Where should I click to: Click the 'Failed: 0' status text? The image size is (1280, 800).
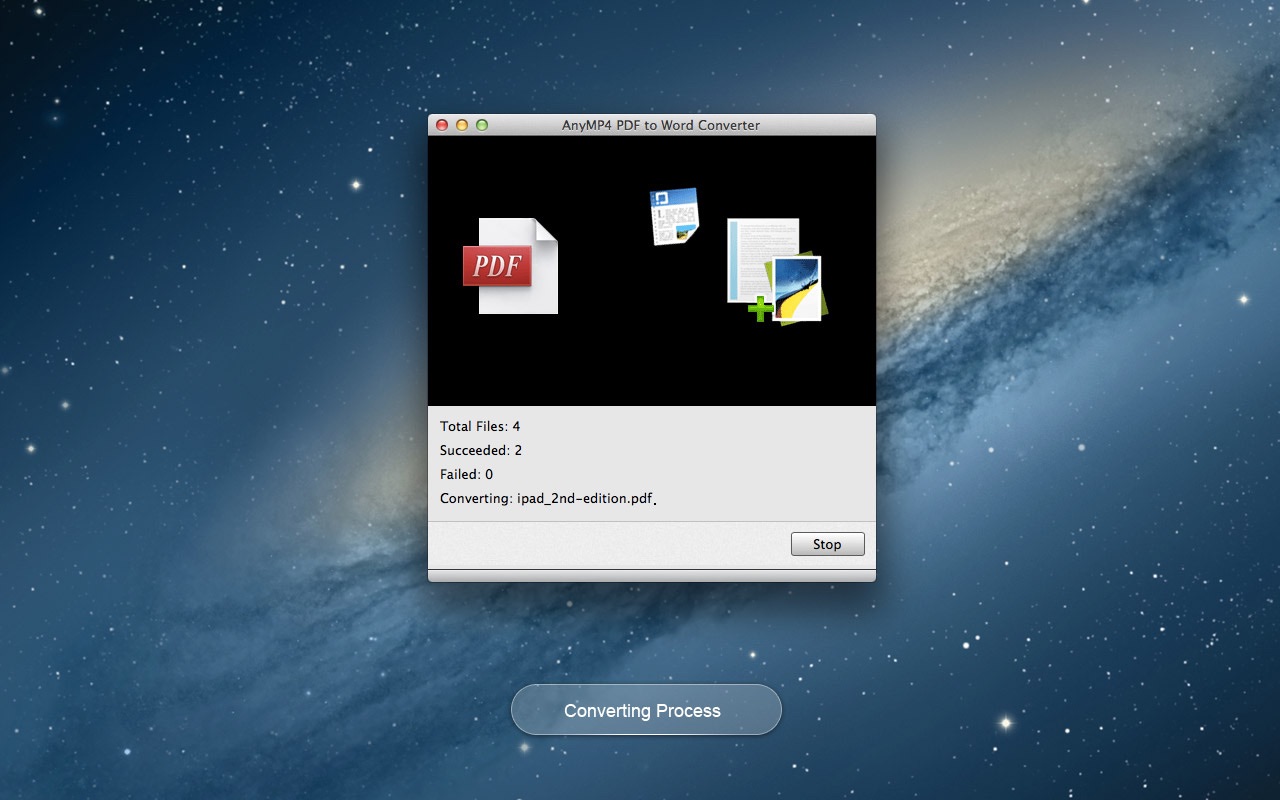[x=466, y=474]
